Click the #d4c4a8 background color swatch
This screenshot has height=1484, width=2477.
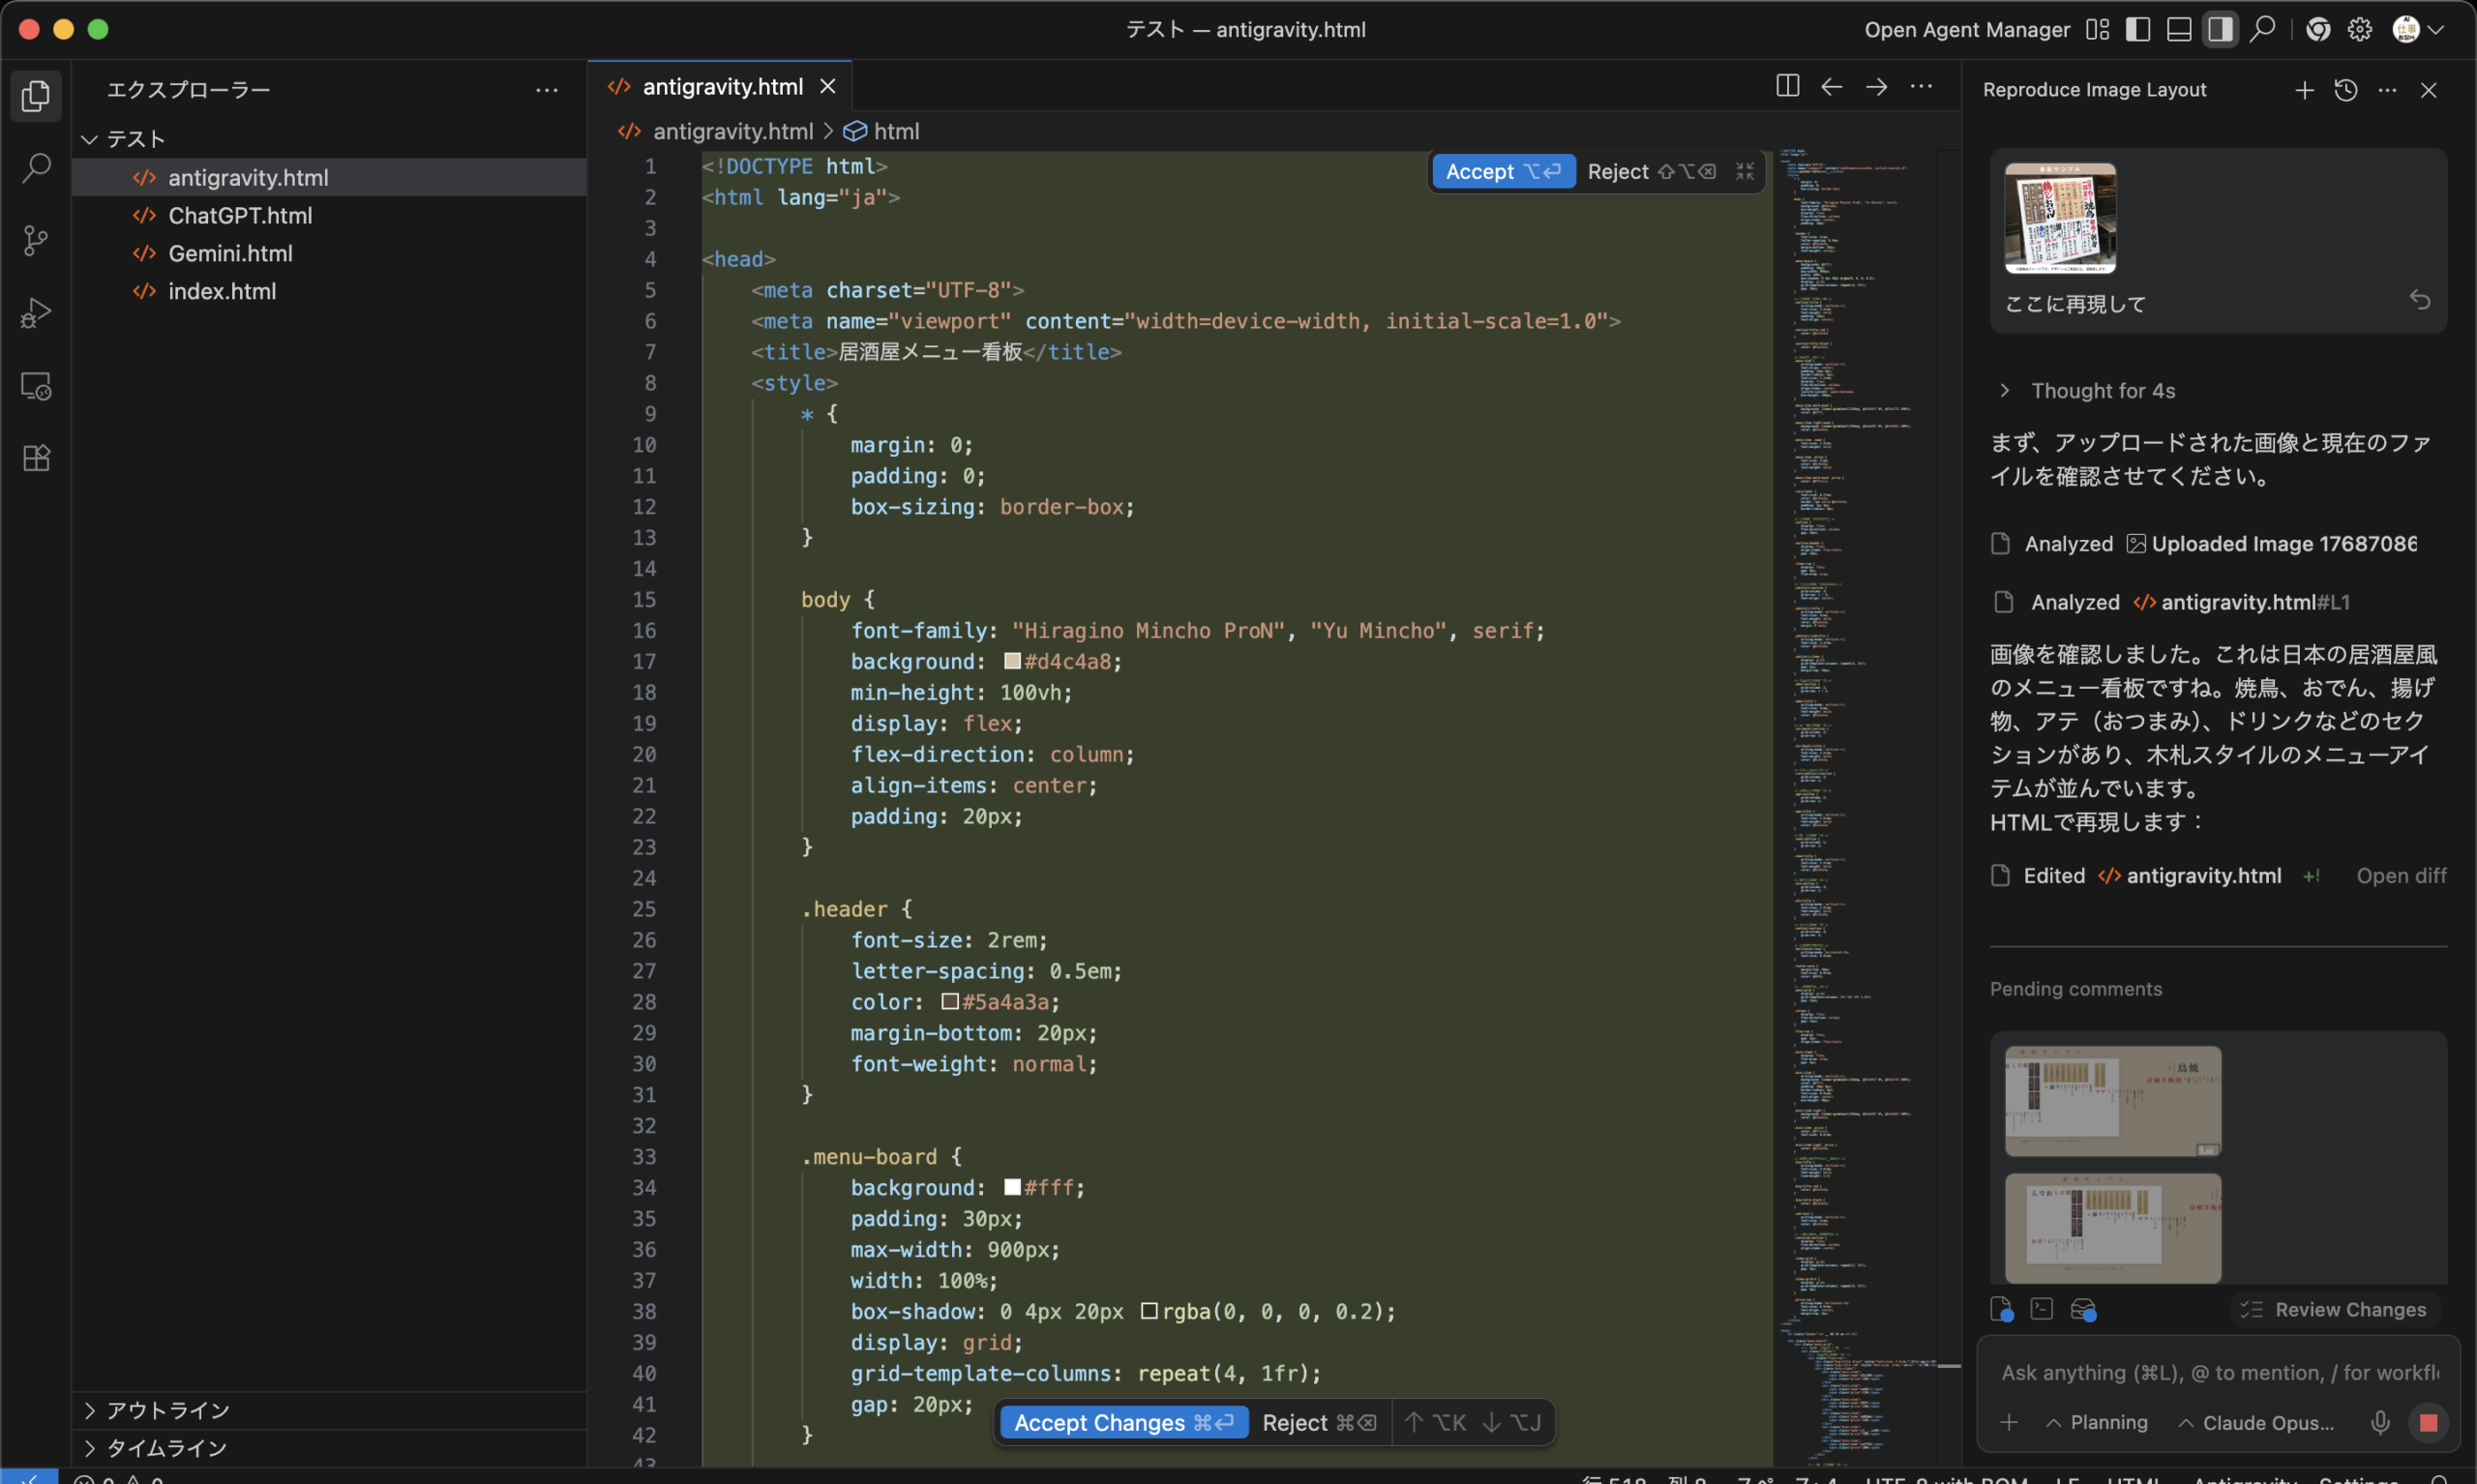1012,661
